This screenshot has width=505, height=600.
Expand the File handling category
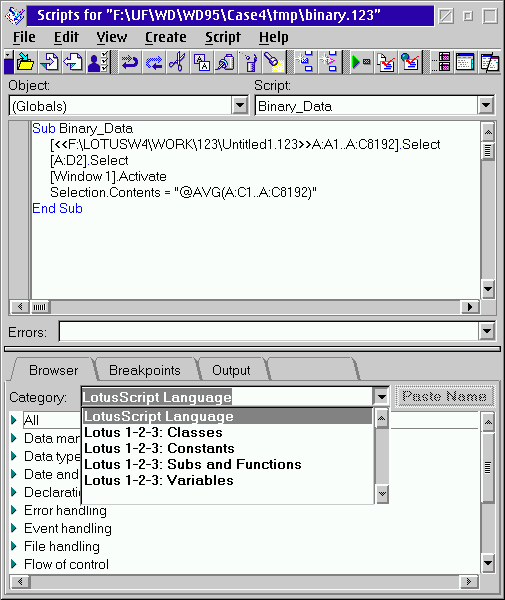point(14,546)
